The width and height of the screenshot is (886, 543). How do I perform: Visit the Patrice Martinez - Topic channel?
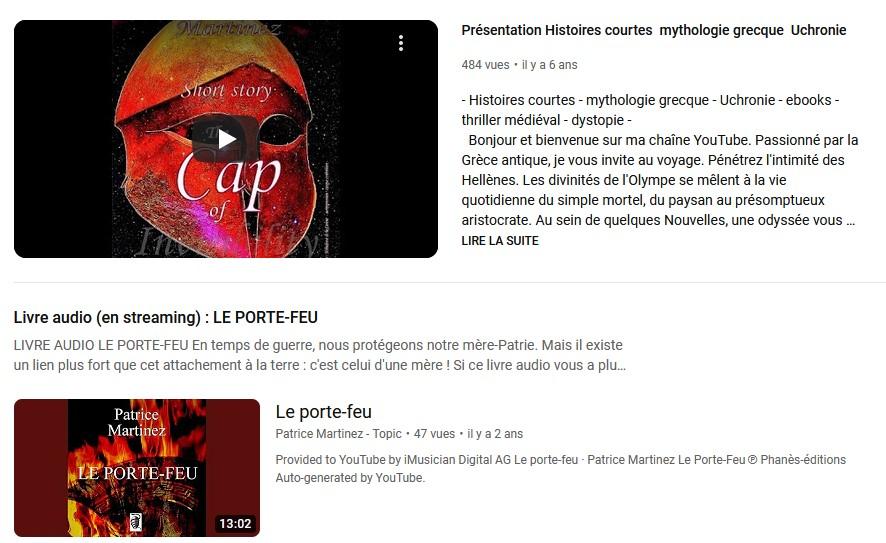[x=338, y=434]
